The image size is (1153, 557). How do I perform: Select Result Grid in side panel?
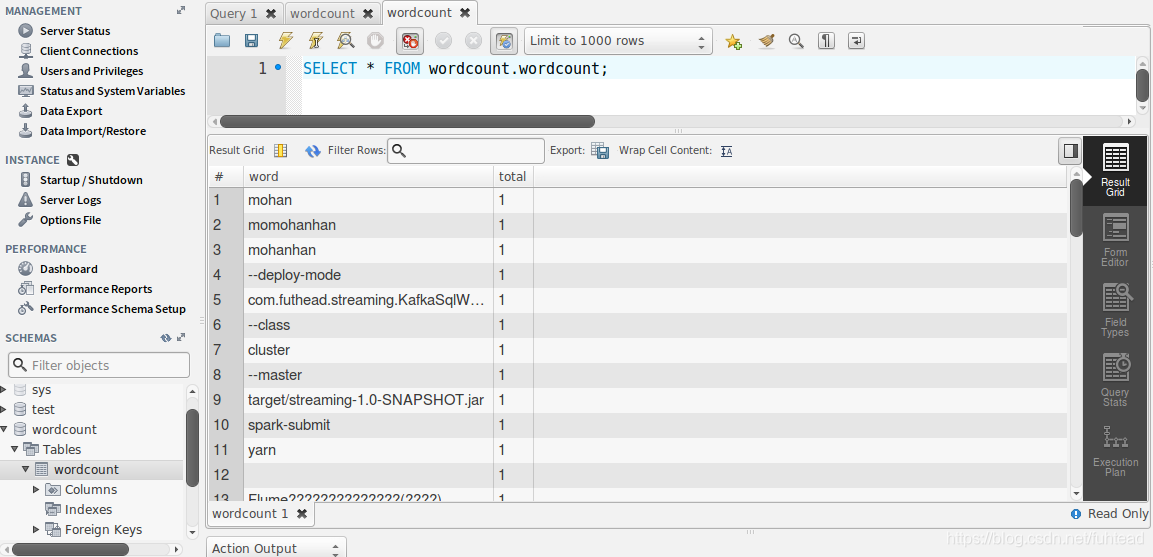[x=1115, y=170]
